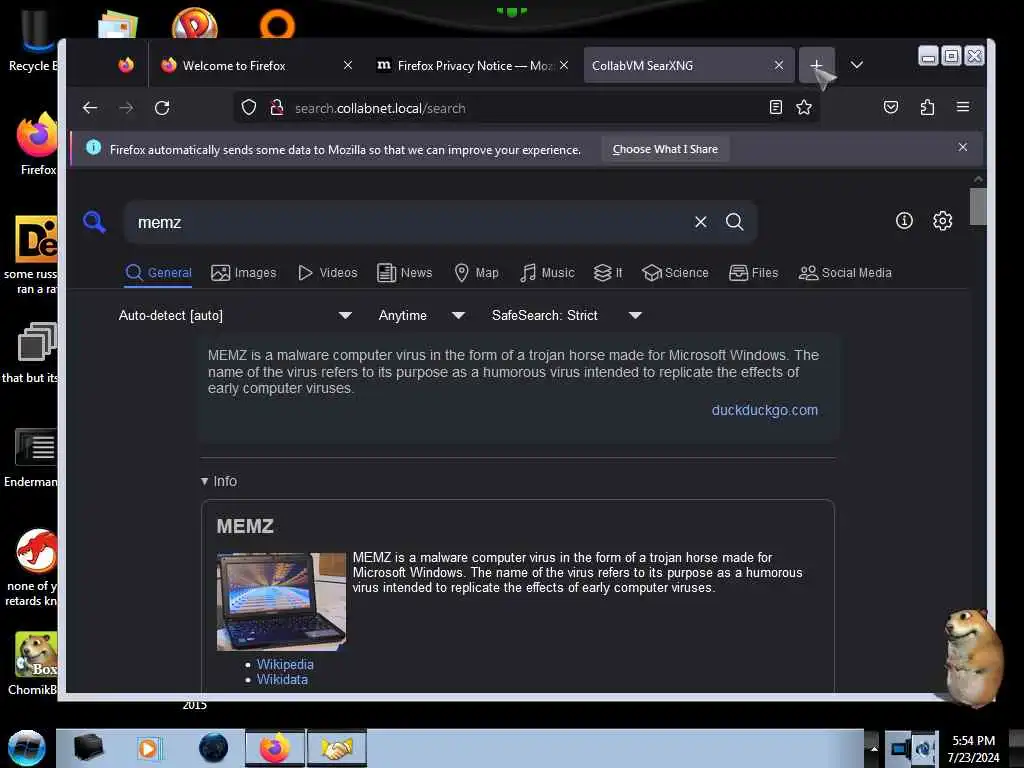
Task: Open SearXNG preferences gear icon
Action: coord(942,221)
